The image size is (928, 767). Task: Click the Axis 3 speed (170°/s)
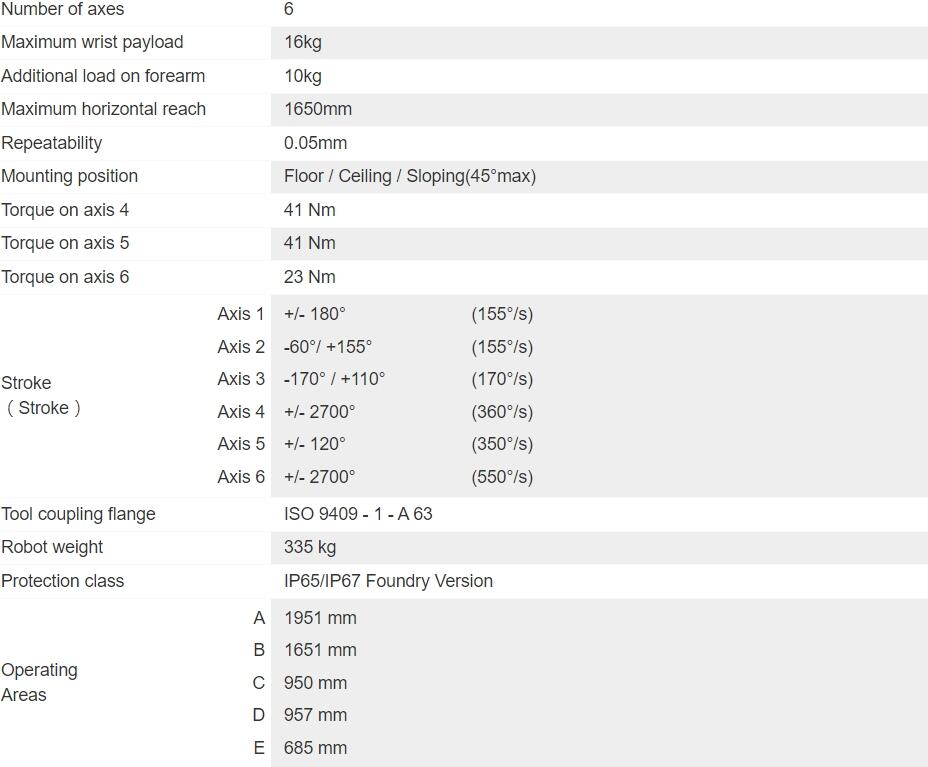(502, 379)
